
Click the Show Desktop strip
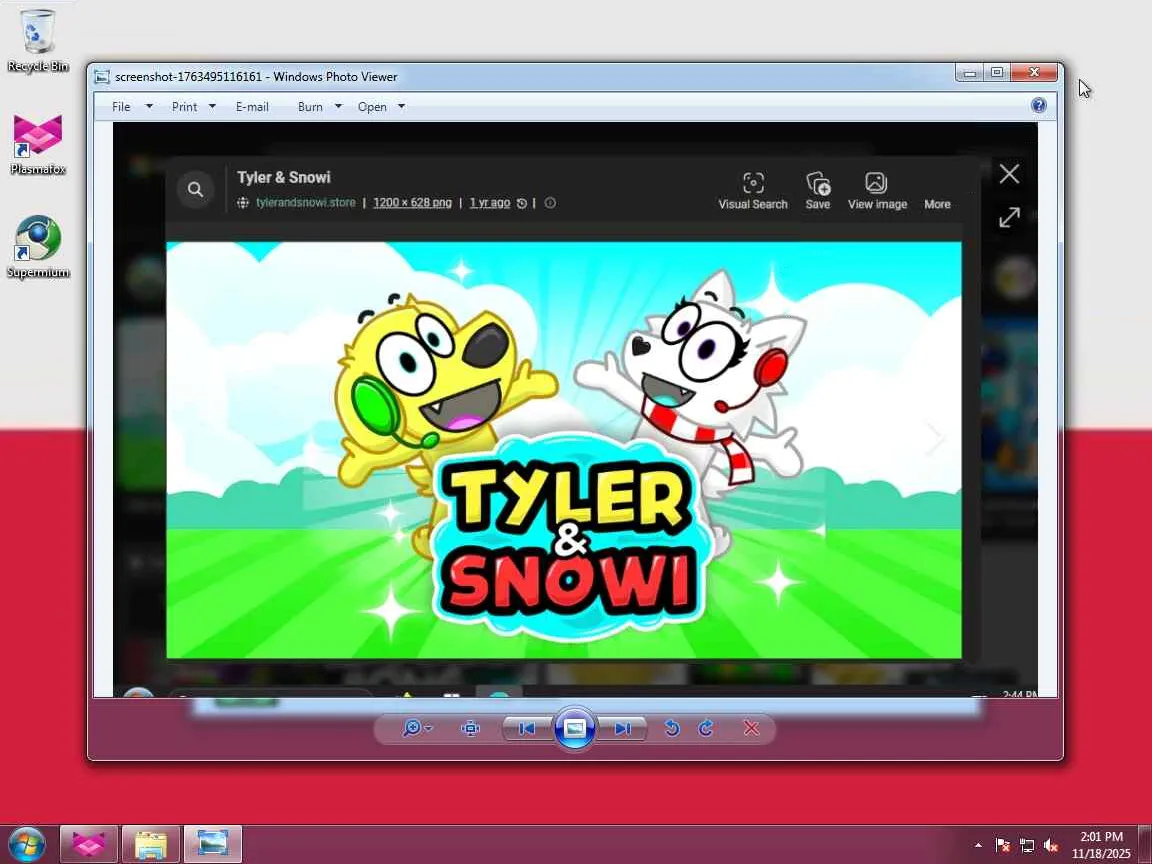(1145, 845)
